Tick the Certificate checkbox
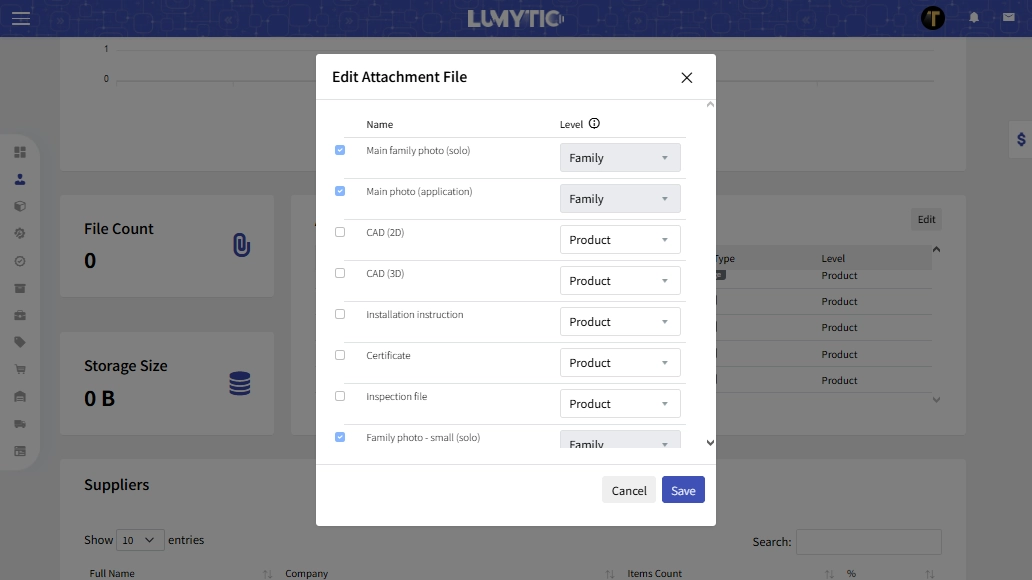Viewport: 1032px width, 580px height. 340,355
